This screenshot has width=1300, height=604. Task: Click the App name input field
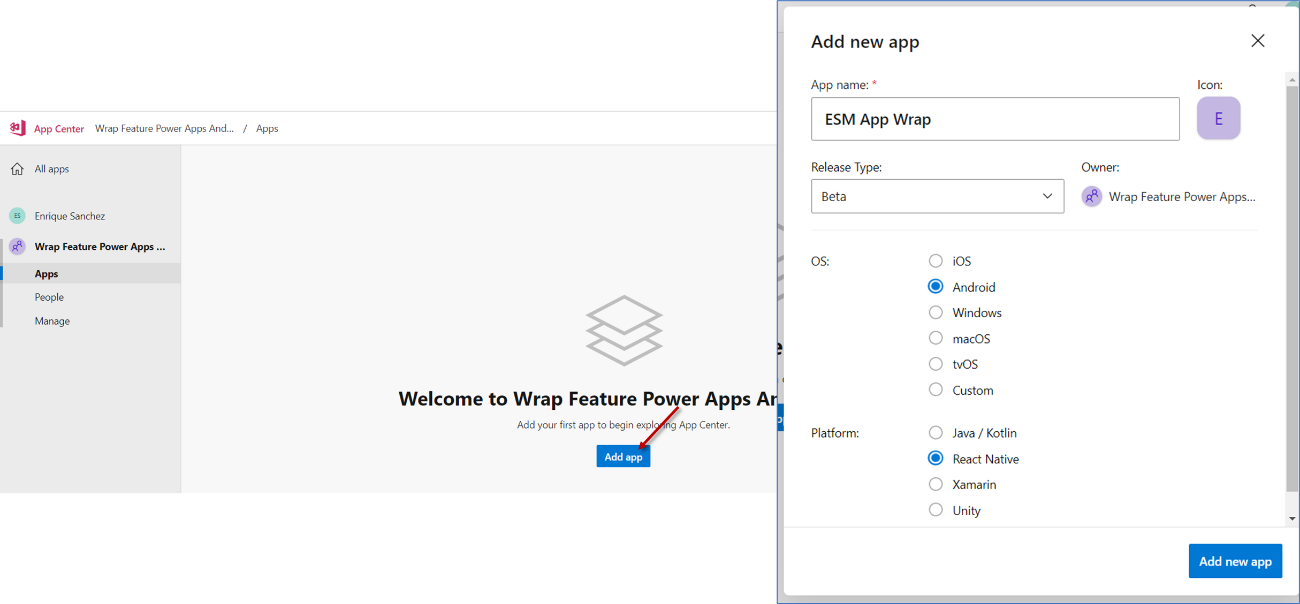click(995, 119)
